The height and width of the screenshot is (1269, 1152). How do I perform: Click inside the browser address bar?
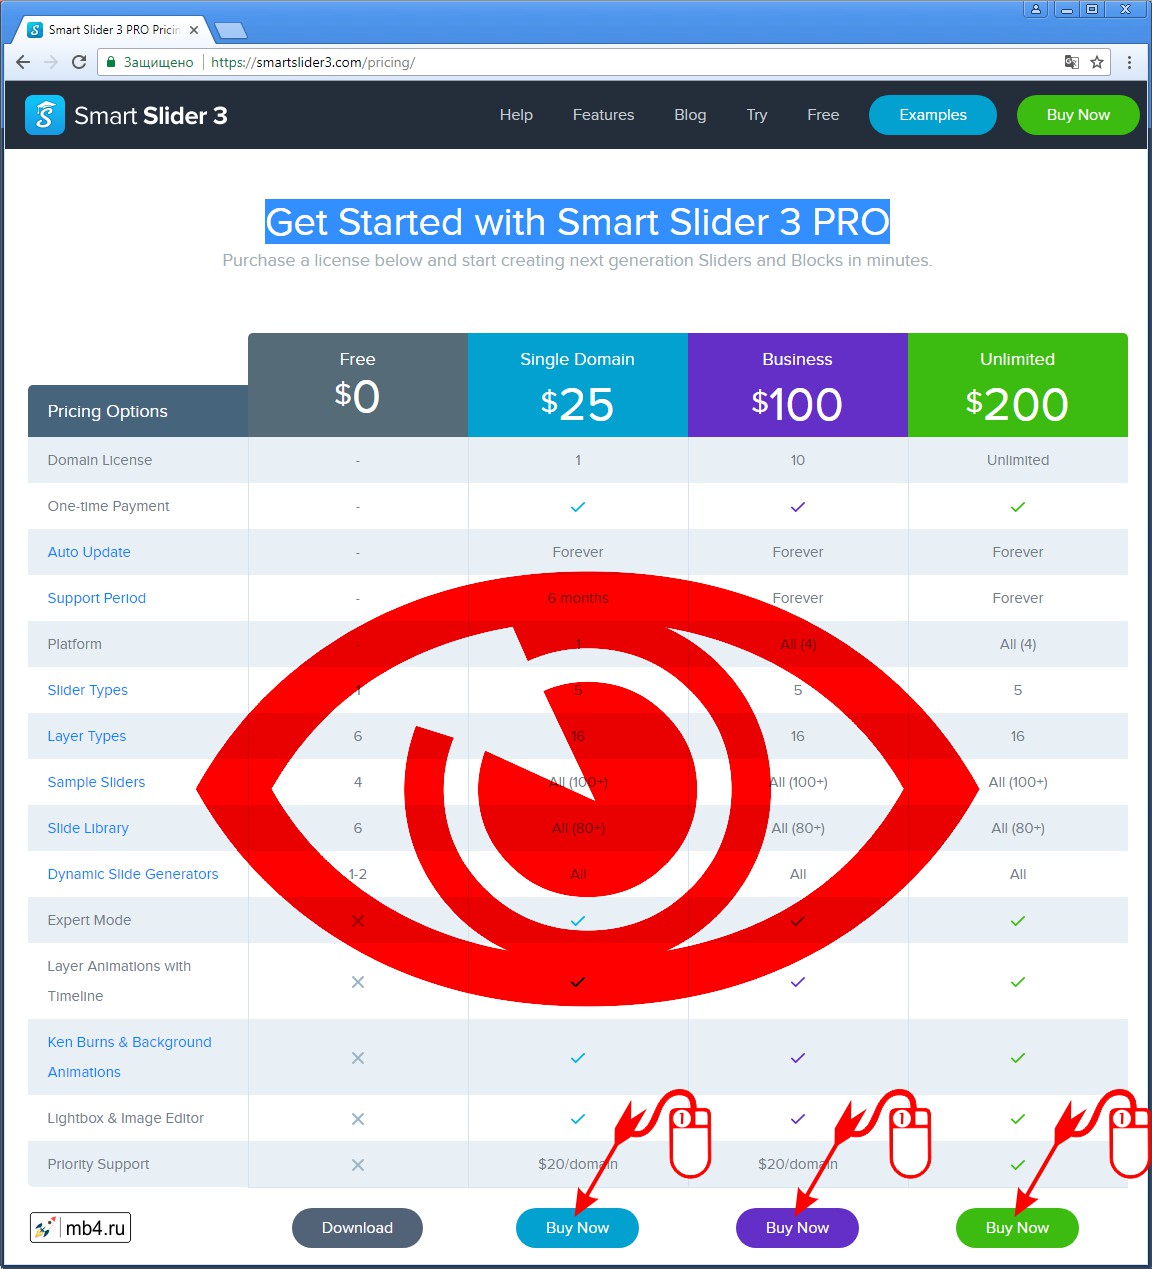coord(400,61)
